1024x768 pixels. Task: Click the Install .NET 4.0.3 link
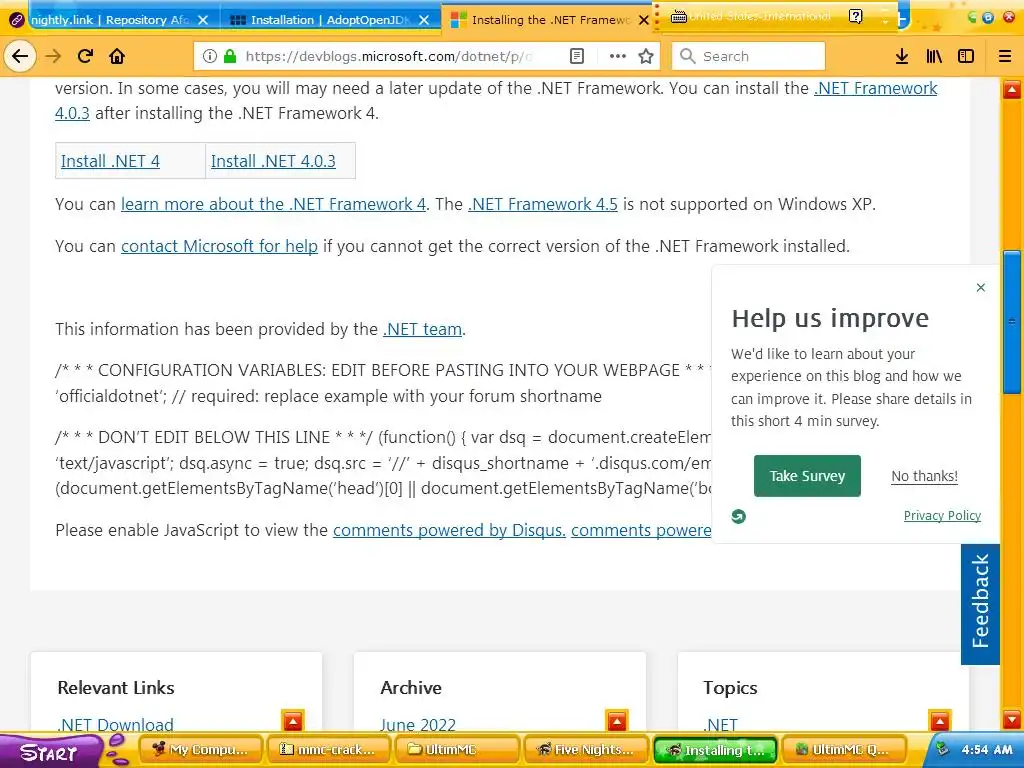pos(273,161)
